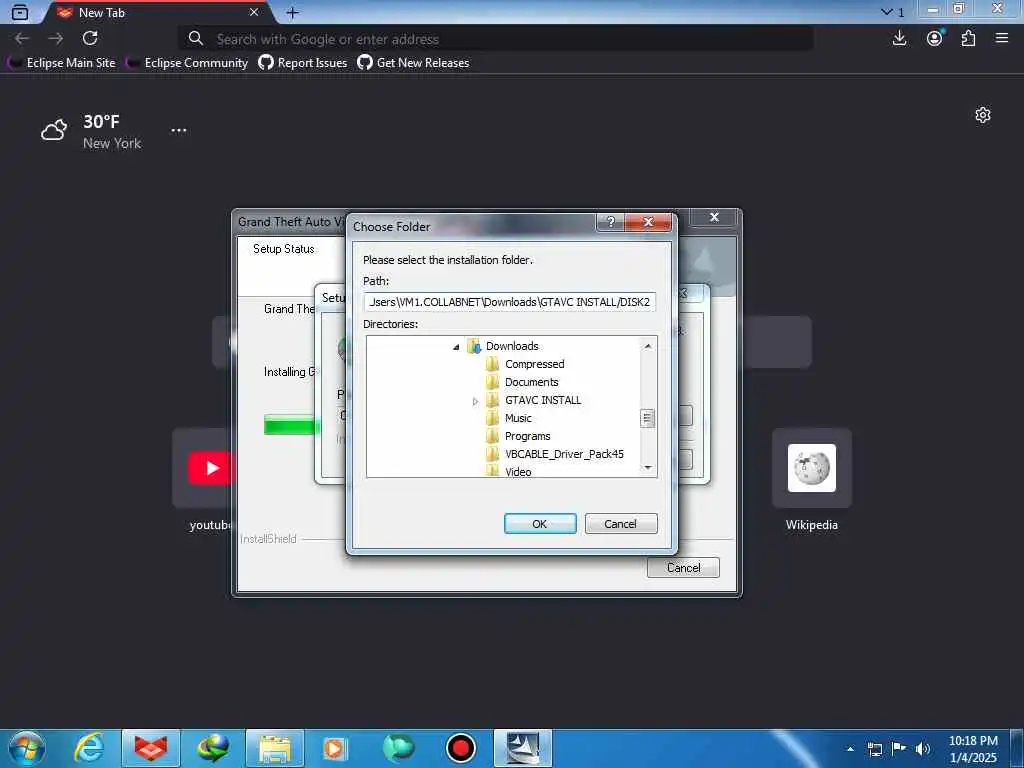Select the GTAVC INSTALL folder

click(x=543, y=400)
